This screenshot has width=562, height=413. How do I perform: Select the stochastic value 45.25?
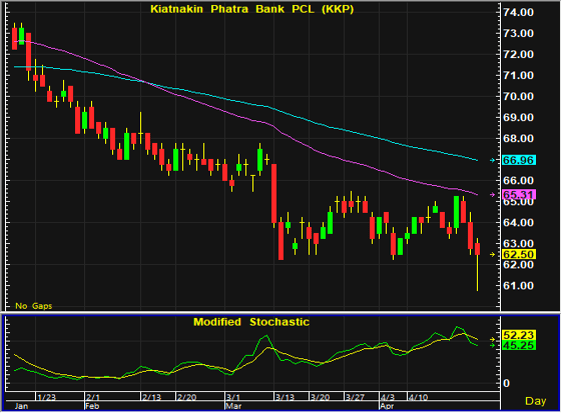(x=519, y=345)
